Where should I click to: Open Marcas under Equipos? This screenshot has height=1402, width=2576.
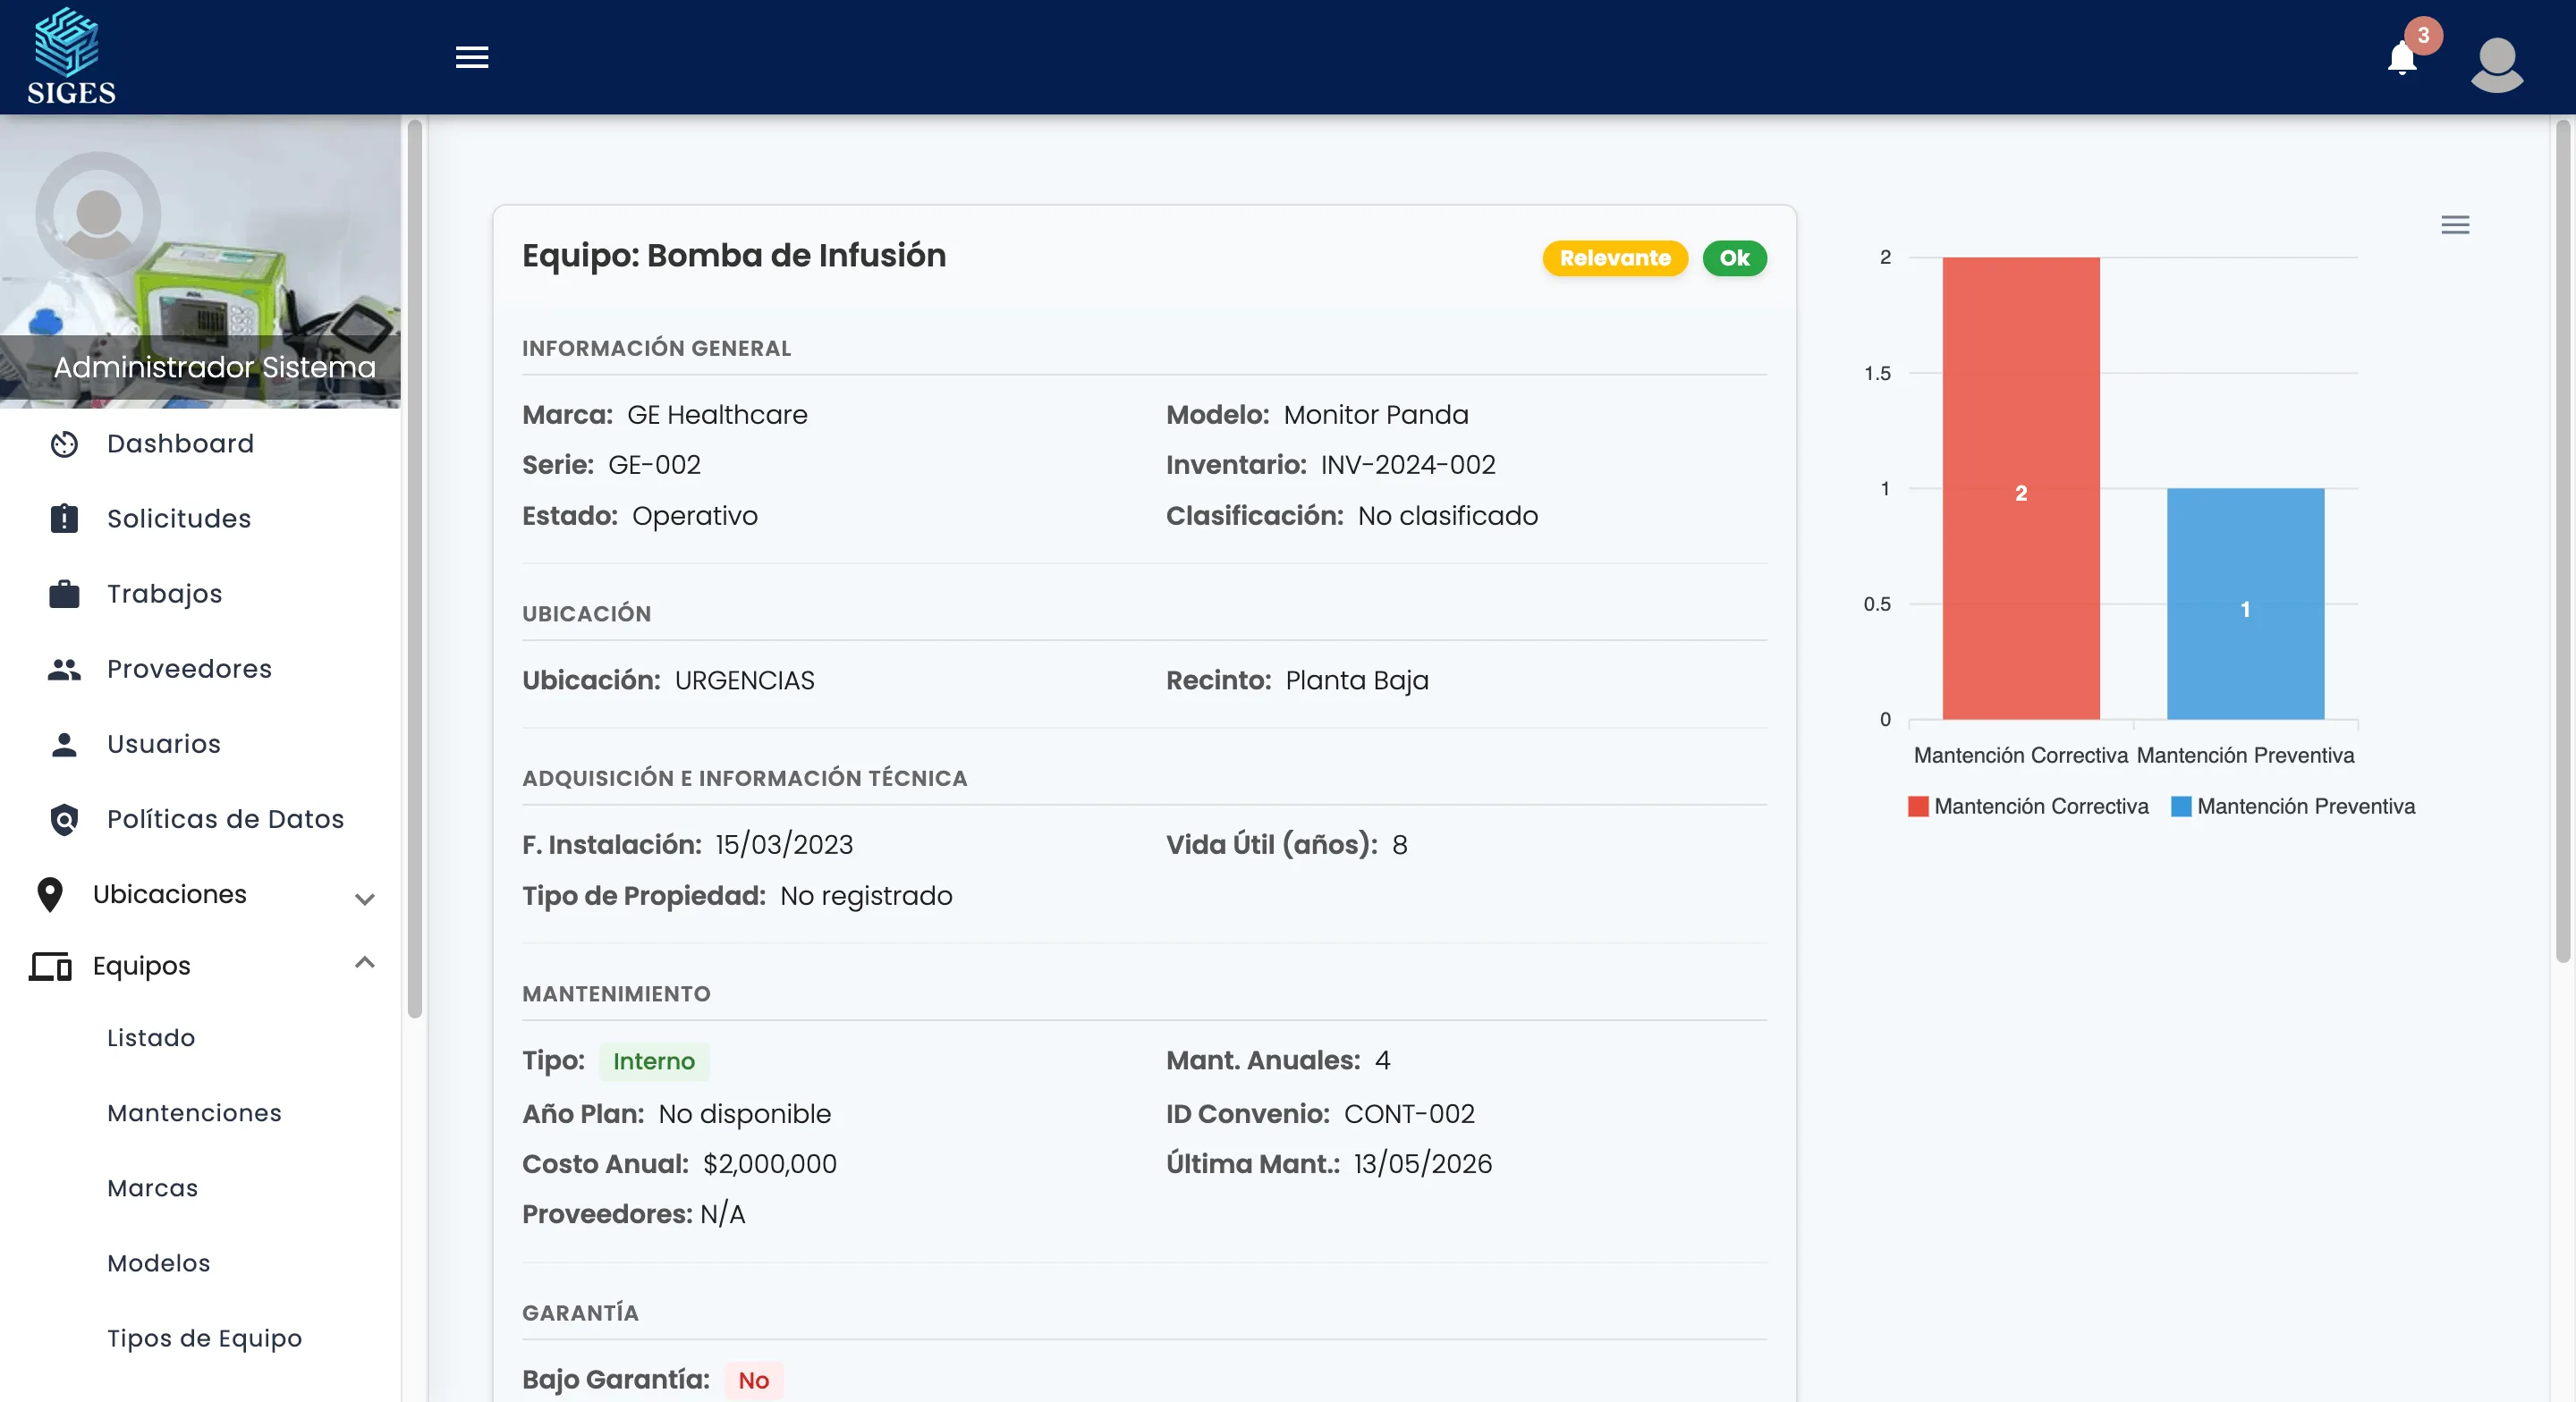pos(152,1188)
